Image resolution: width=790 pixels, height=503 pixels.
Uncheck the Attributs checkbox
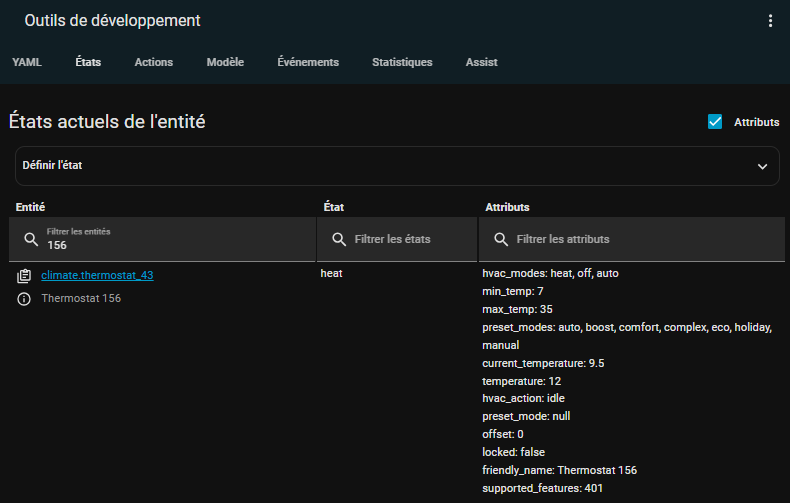[x=715, y=122]
